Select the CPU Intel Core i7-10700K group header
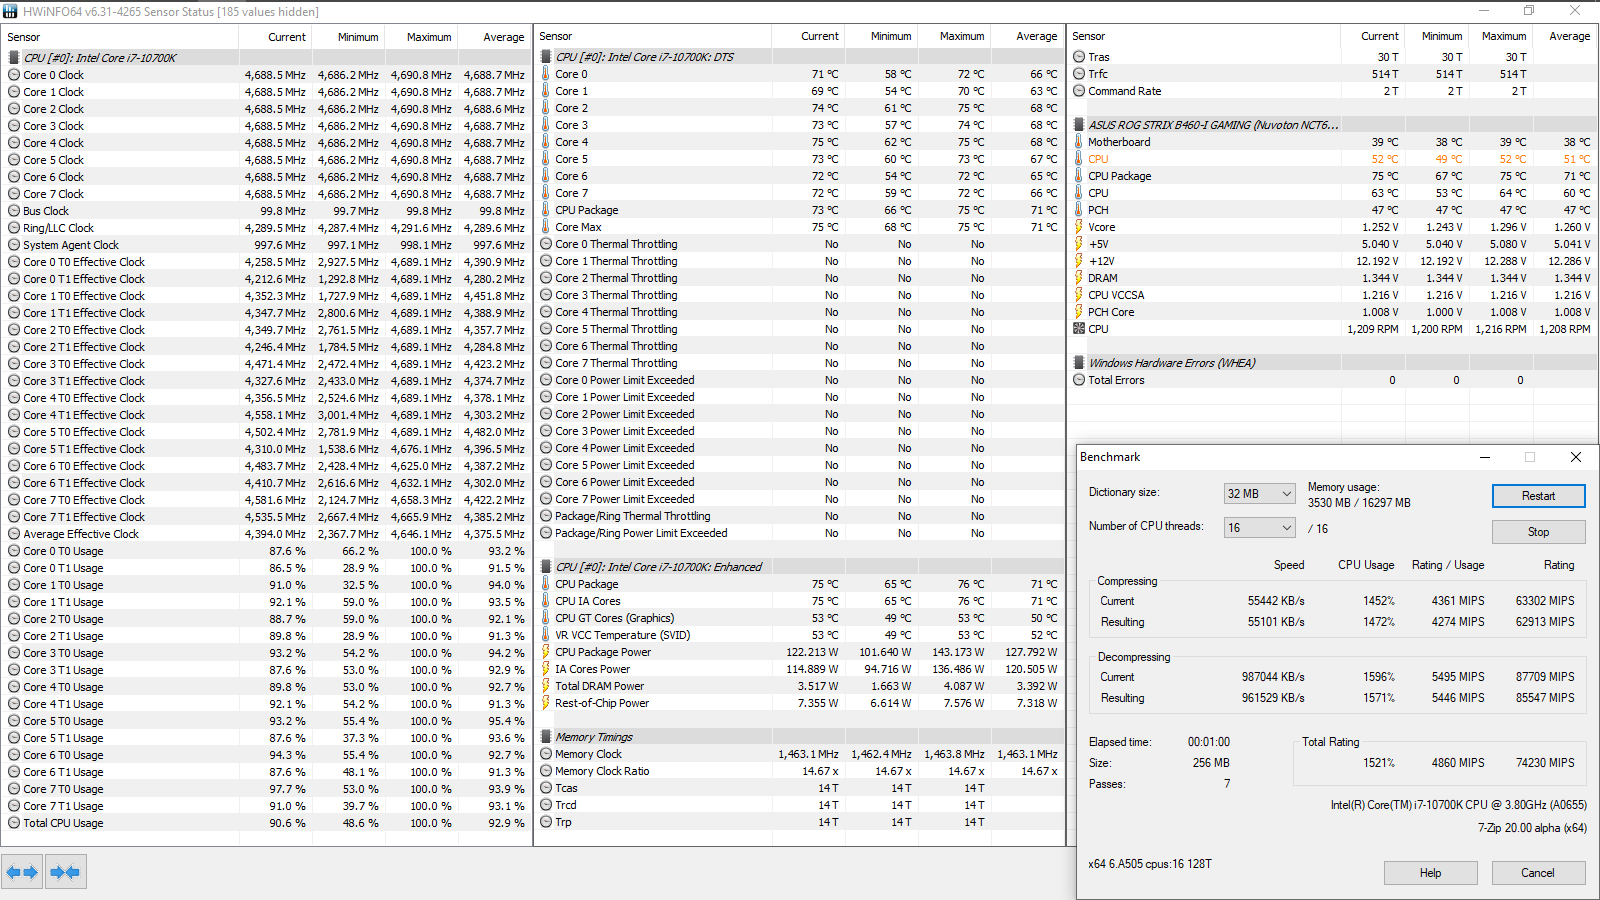This screenshot has height=900, width=1600. (99, 58)
